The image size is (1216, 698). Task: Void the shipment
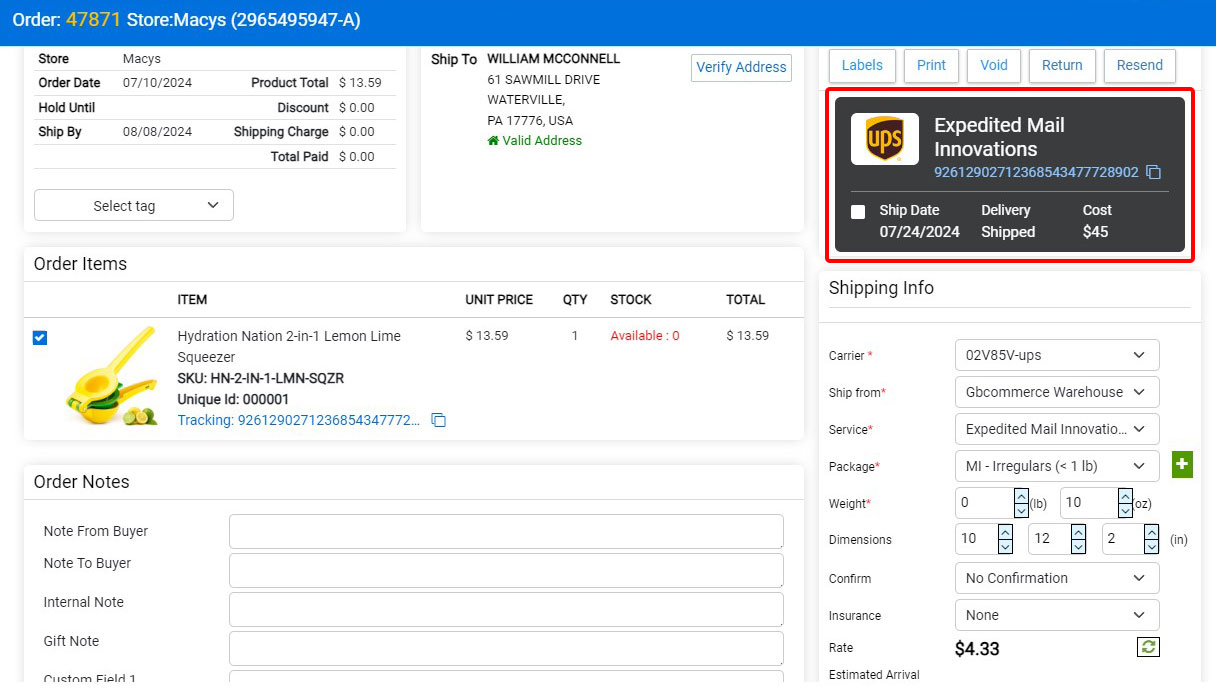click(x=994, y=65)
